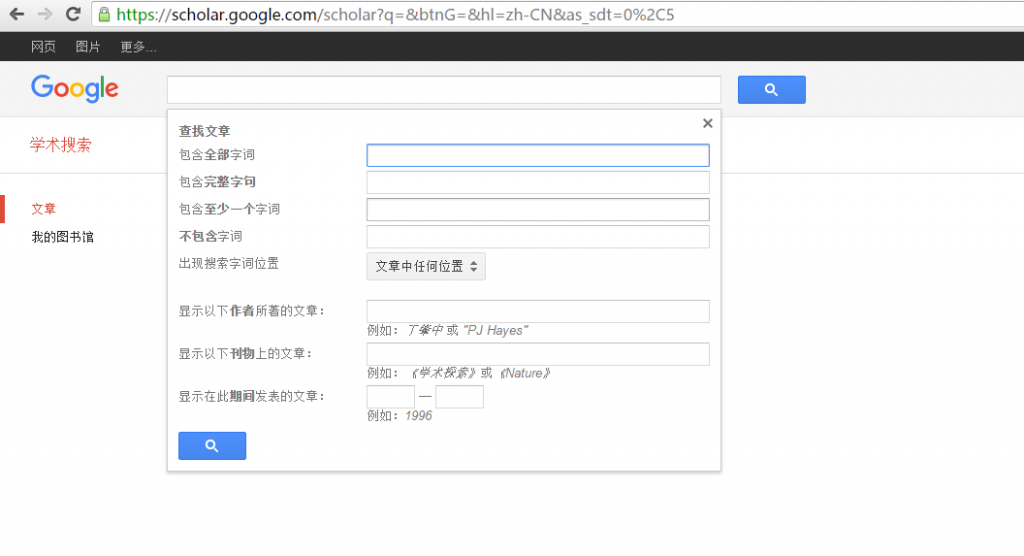This screenshot has width=1024, height=556.
Task: Click the 学术搜索 heading link
Action: click(61, 144)
